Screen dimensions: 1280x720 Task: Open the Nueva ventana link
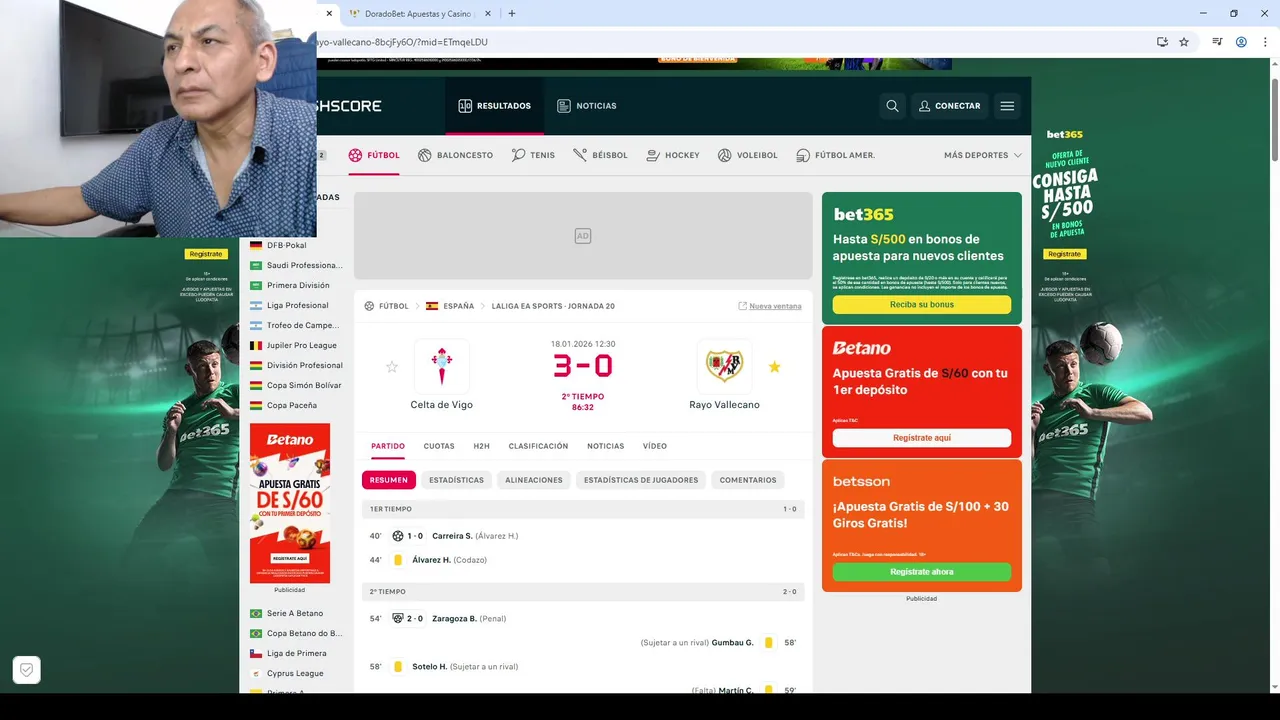click(x=770, y=306)
